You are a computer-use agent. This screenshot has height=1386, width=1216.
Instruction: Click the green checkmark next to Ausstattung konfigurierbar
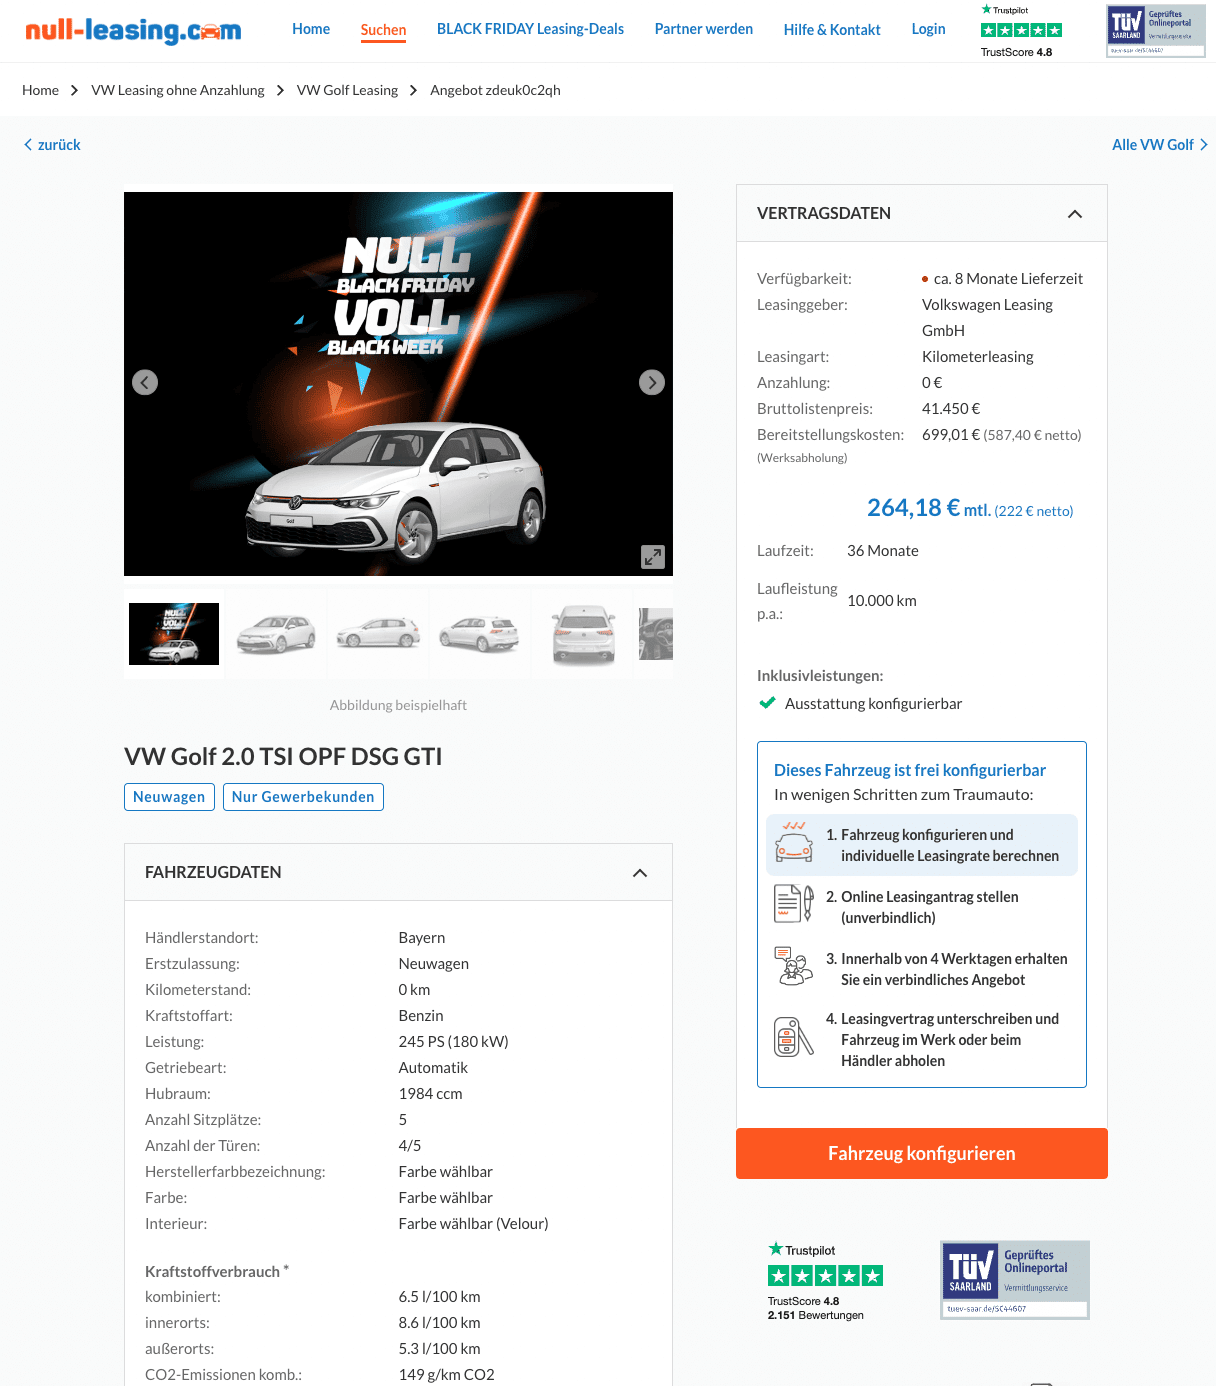tap(767, 703)
